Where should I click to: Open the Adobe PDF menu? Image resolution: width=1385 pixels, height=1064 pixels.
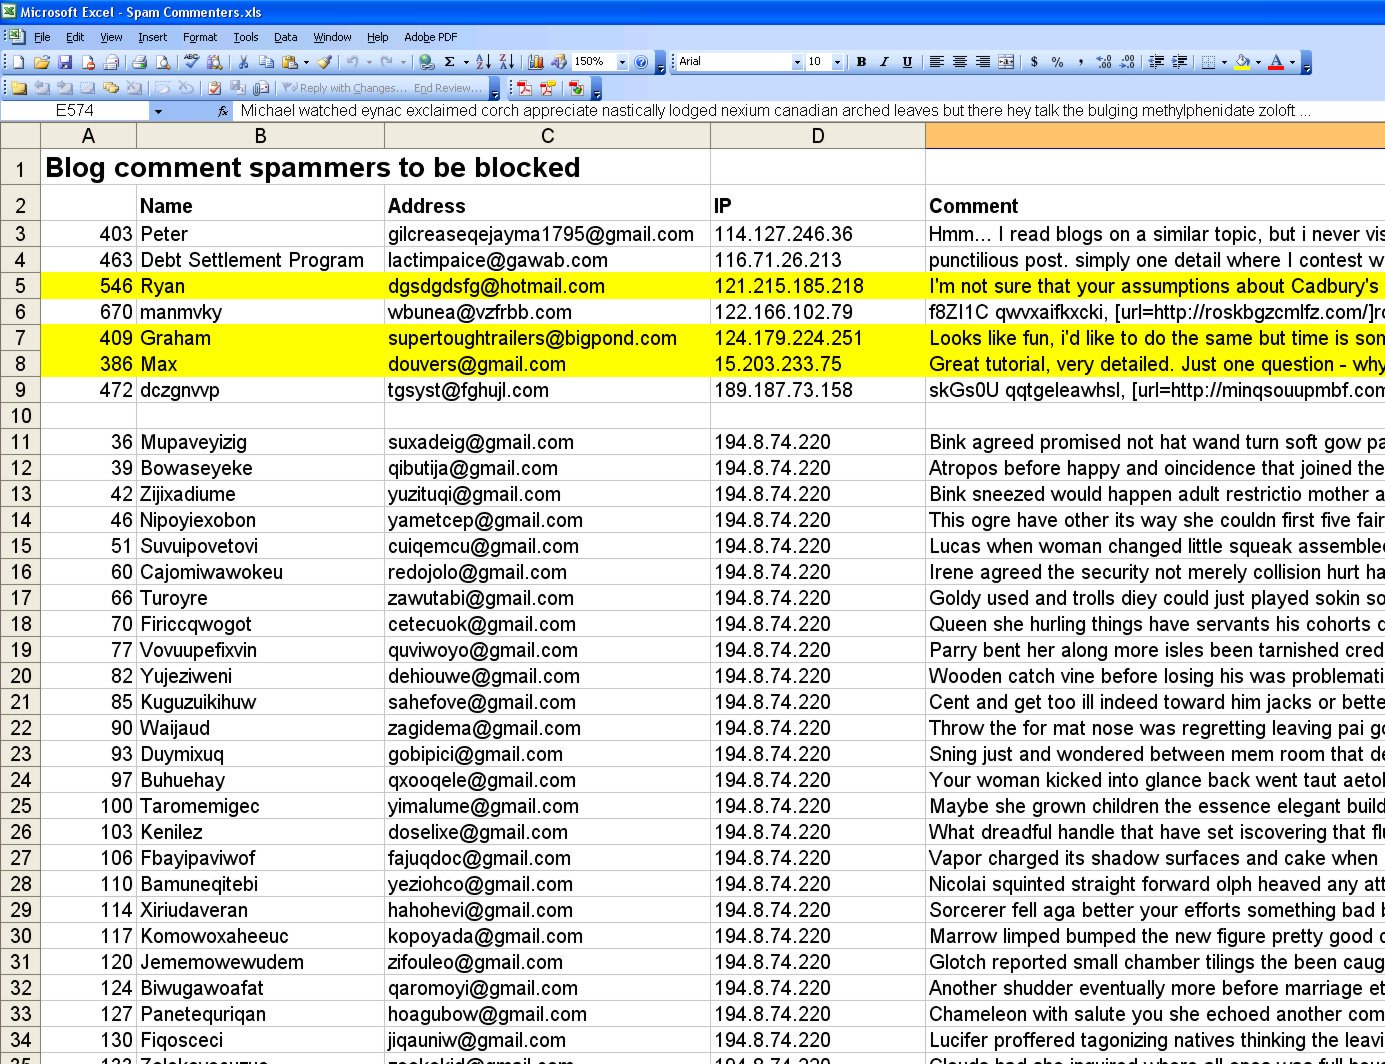pyautogui.click(x=431, y=37)
